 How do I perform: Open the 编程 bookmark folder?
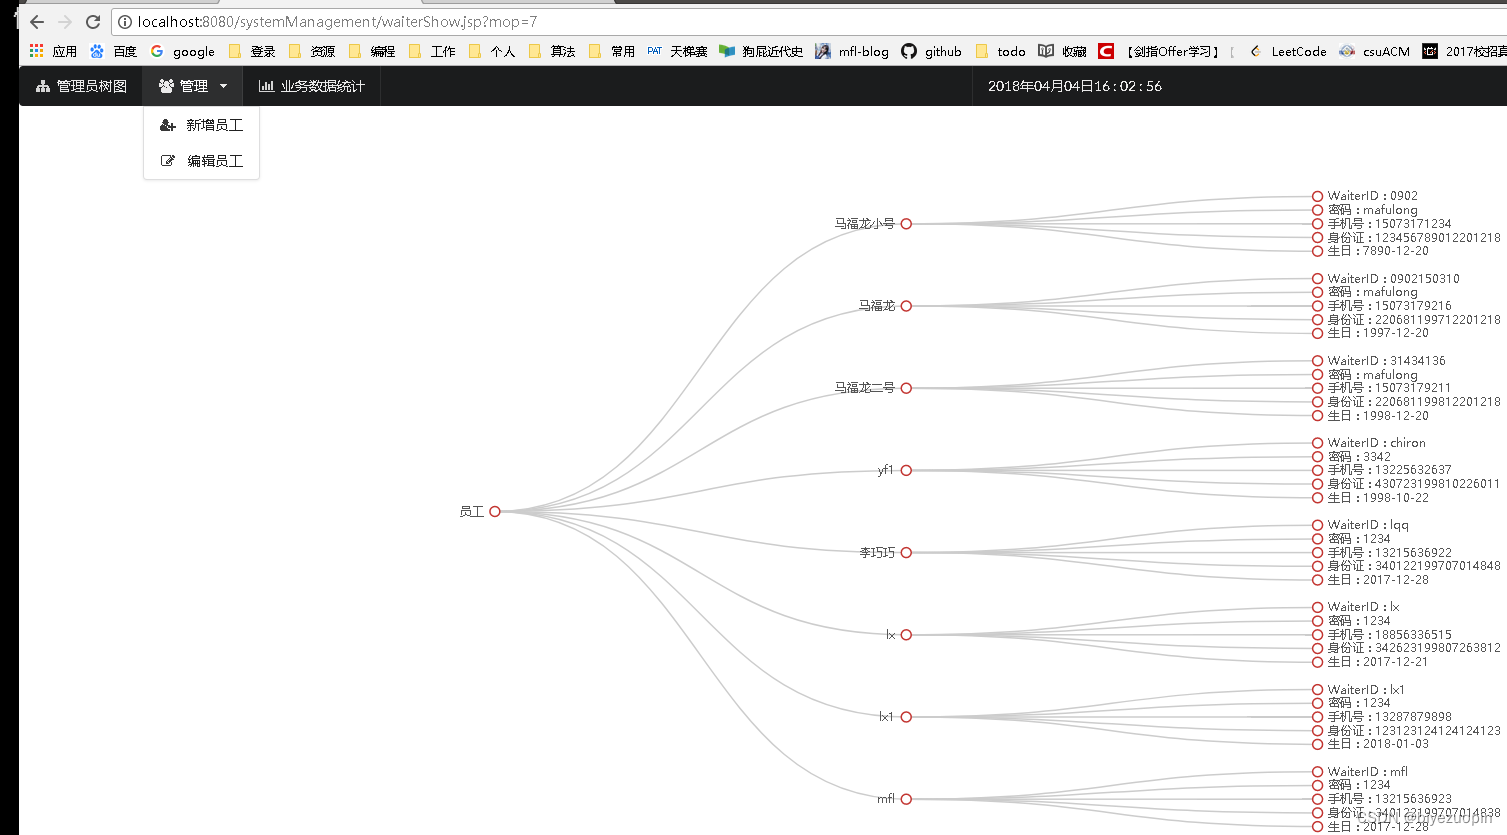(x=372, y=51)
